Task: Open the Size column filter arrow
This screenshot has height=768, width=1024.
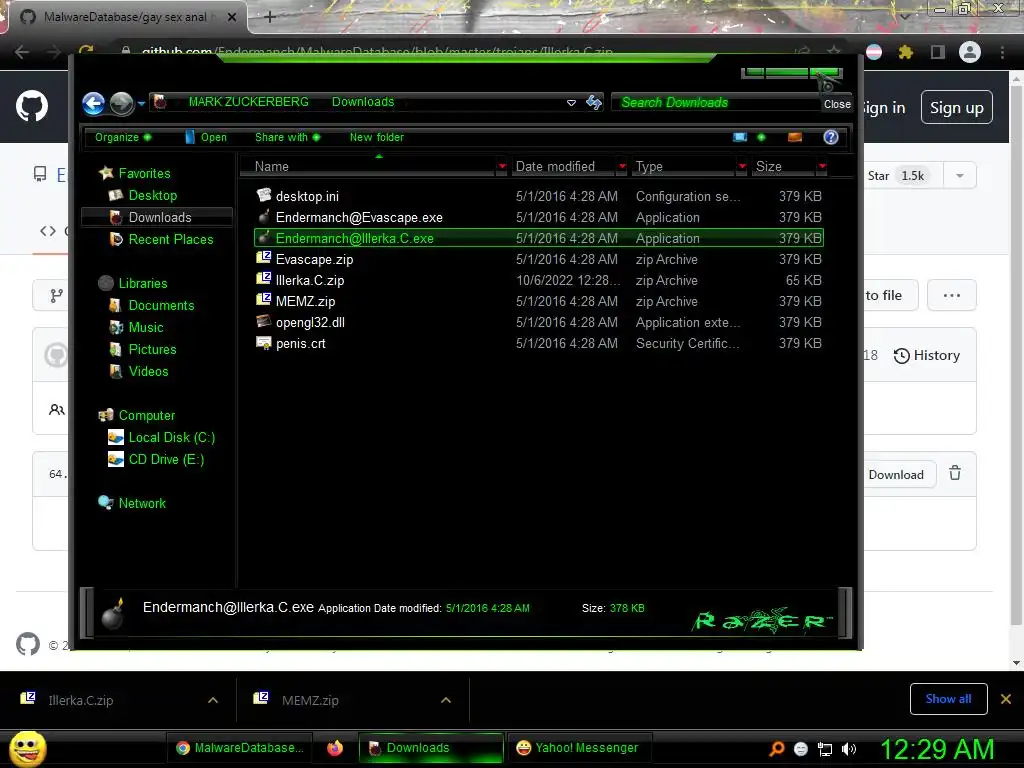Action: point(822,167)
